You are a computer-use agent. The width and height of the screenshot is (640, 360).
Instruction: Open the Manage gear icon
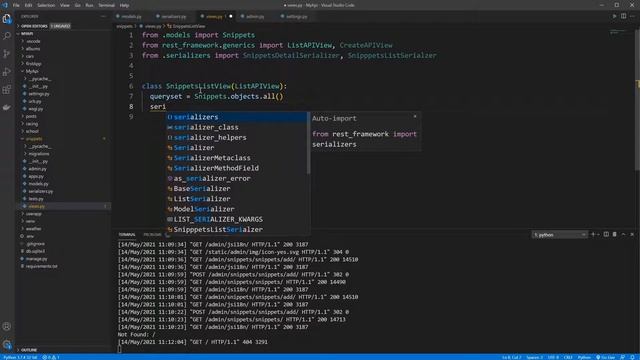tap(7, 344)
